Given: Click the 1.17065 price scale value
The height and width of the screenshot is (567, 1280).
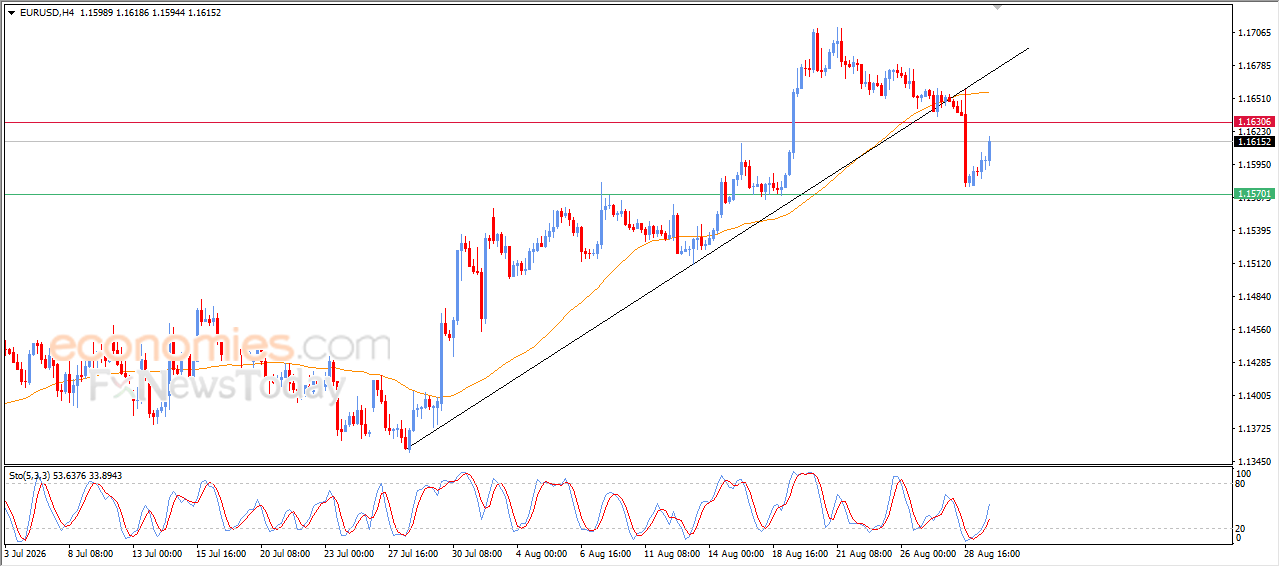Looking at the screenshot, I should tap(1254, 33).
